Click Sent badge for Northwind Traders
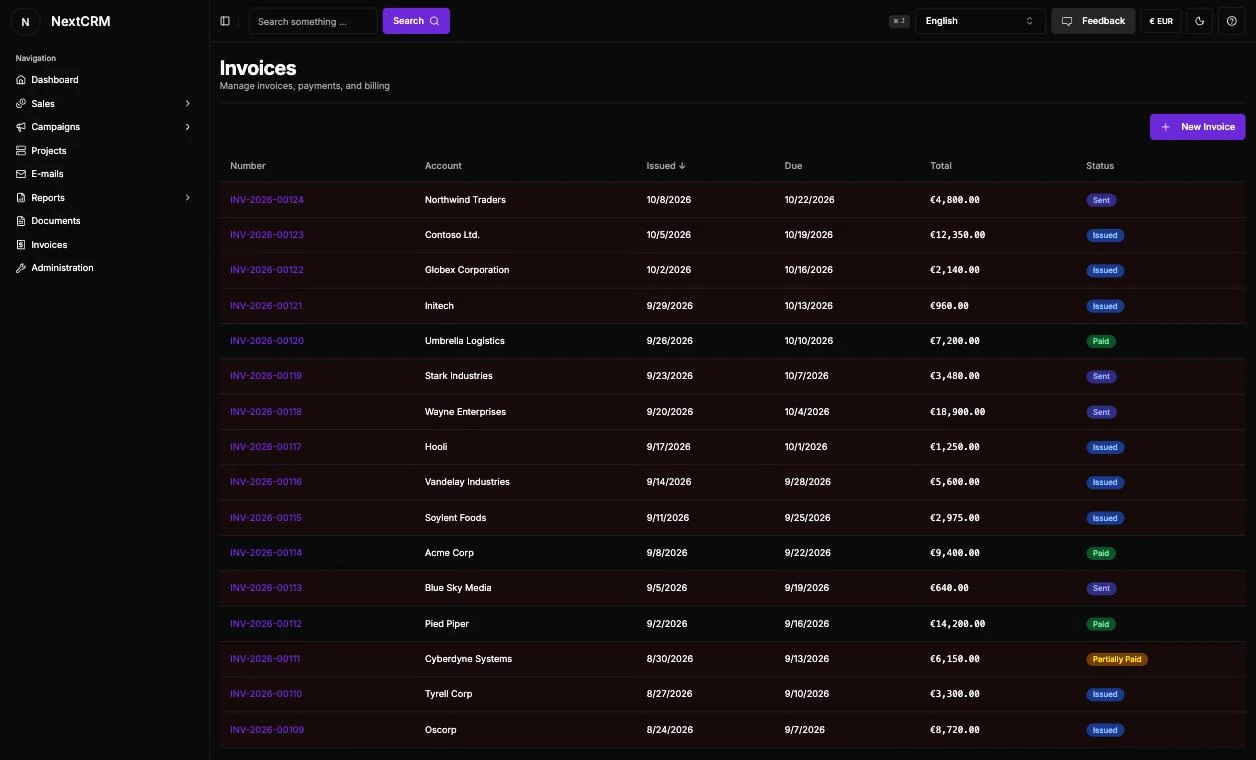 (1101, 200)
